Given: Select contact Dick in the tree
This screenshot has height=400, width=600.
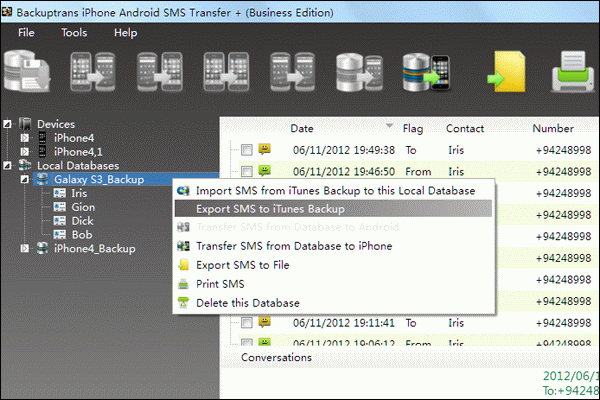Looking at the screenshot, I should tap(82, 221).
